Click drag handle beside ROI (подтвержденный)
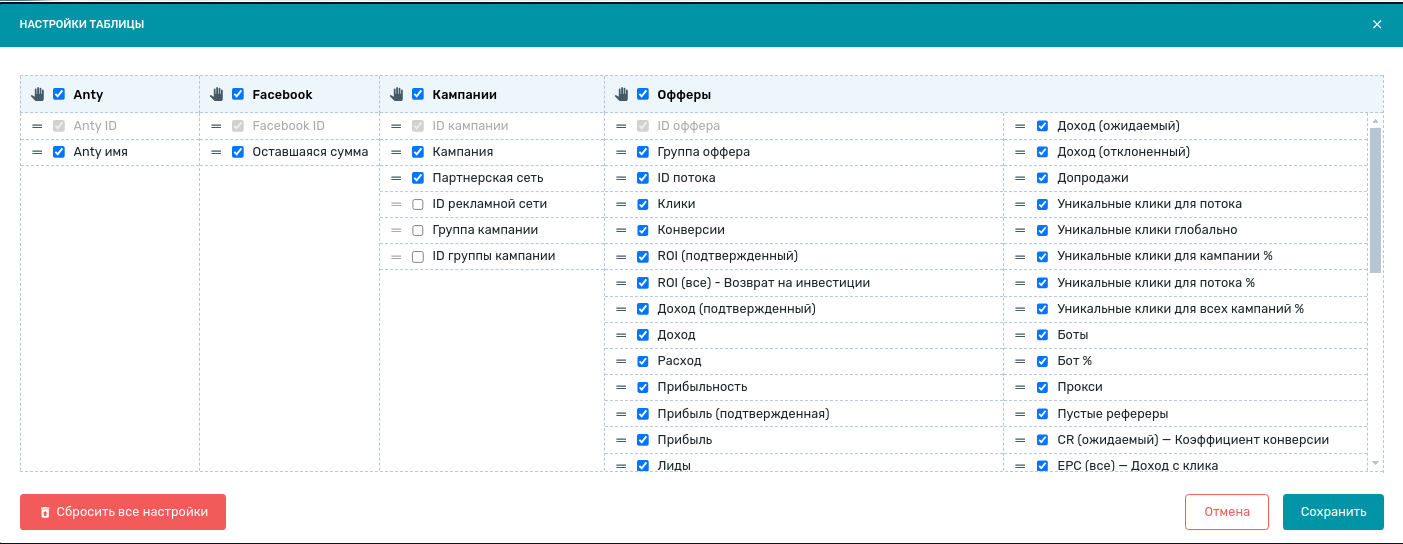1403x544 pixels. 621,256
